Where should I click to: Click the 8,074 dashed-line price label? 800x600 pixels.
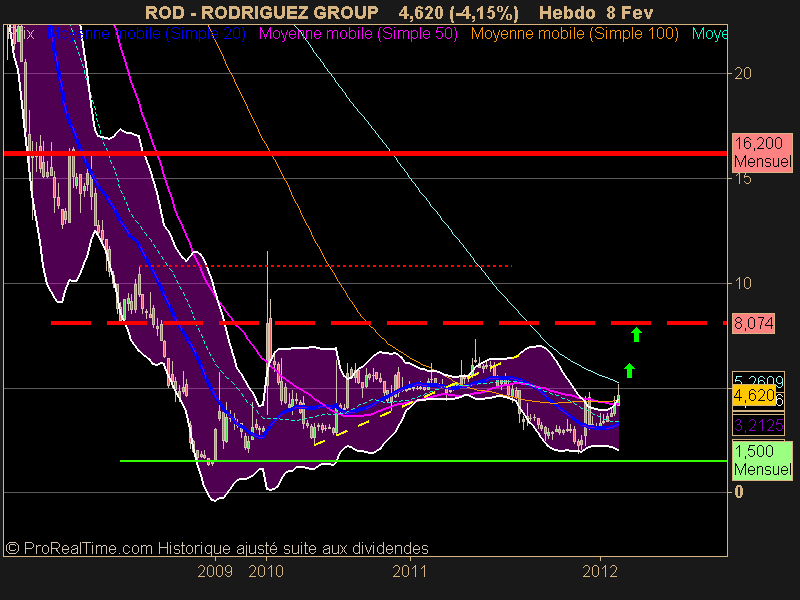coord(754,323)
